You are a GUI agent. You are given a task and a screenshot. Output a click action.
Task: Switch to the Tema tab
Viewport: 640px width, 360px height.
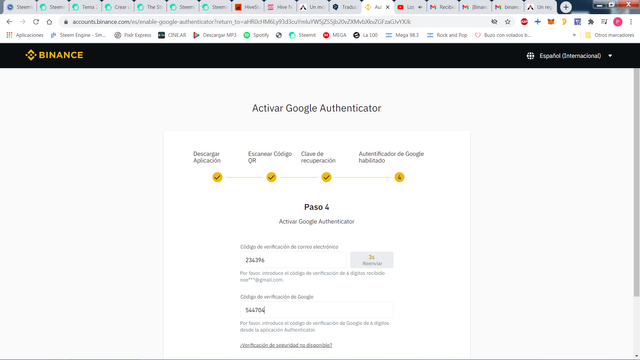(x=85, y=7)
